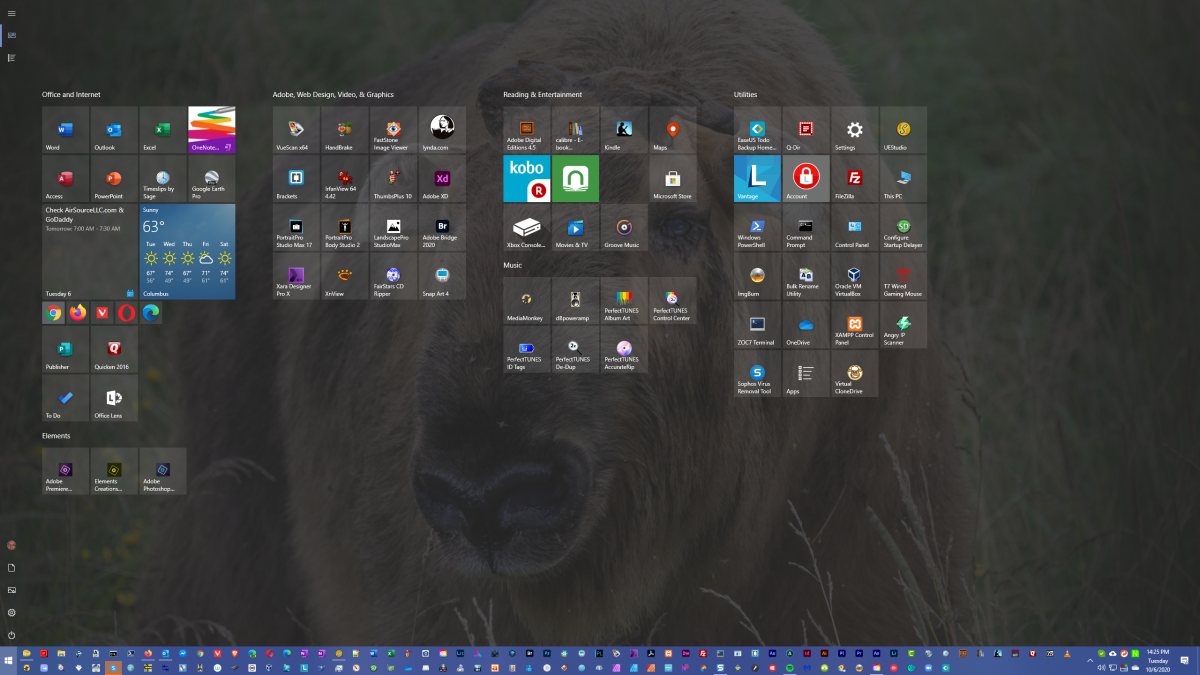Launch the FileZilla tile

pos(855,179)
